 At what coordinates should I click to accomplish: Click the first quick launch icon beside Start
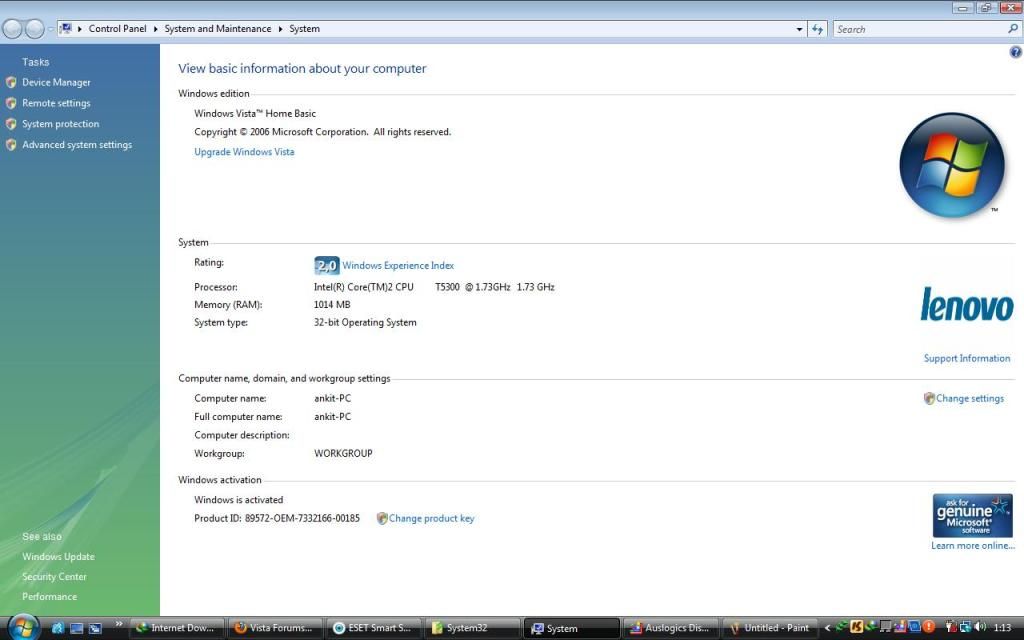[x=57, y=628]
